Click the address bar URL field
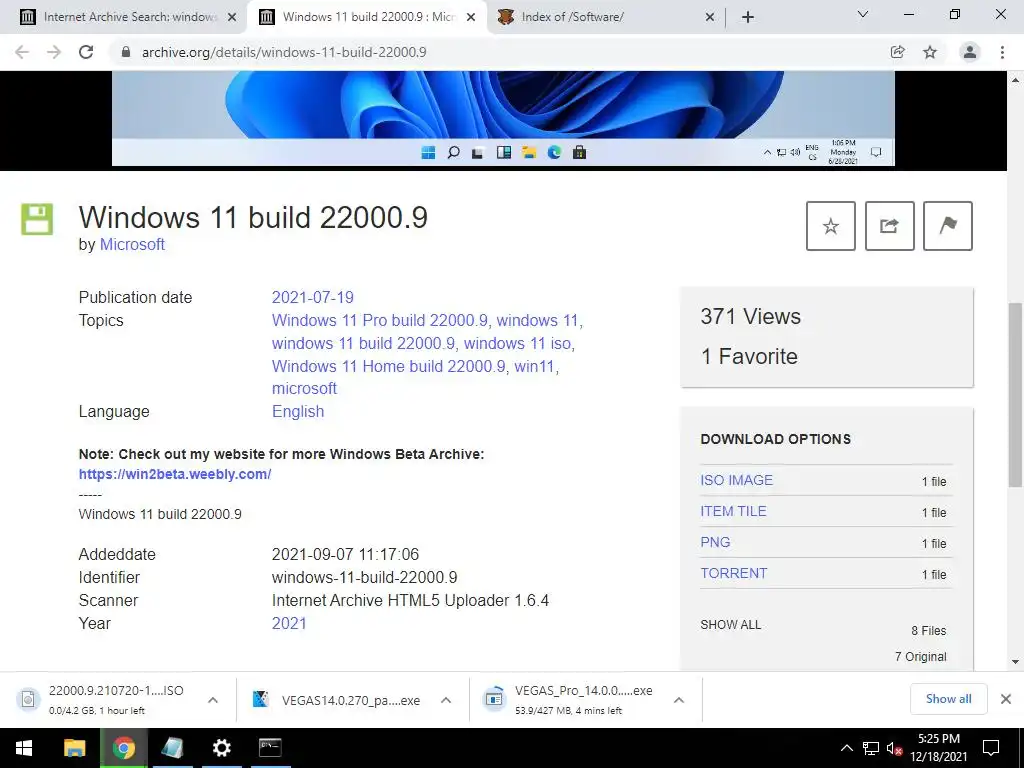This screenshot has width=1024, height=768. click(x=503, y=52)
